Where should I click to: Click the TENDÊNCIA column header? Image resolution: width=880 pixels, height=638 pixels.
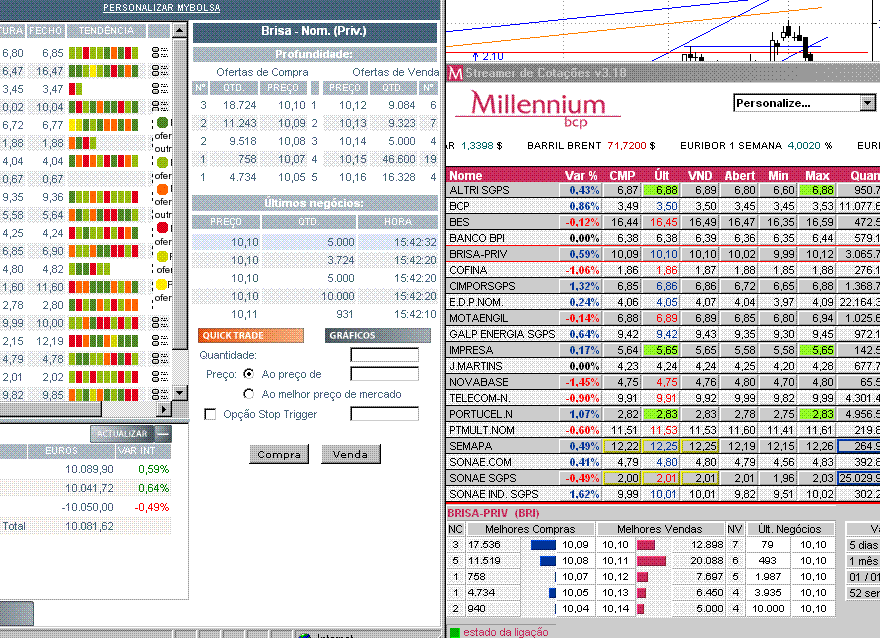107,30
